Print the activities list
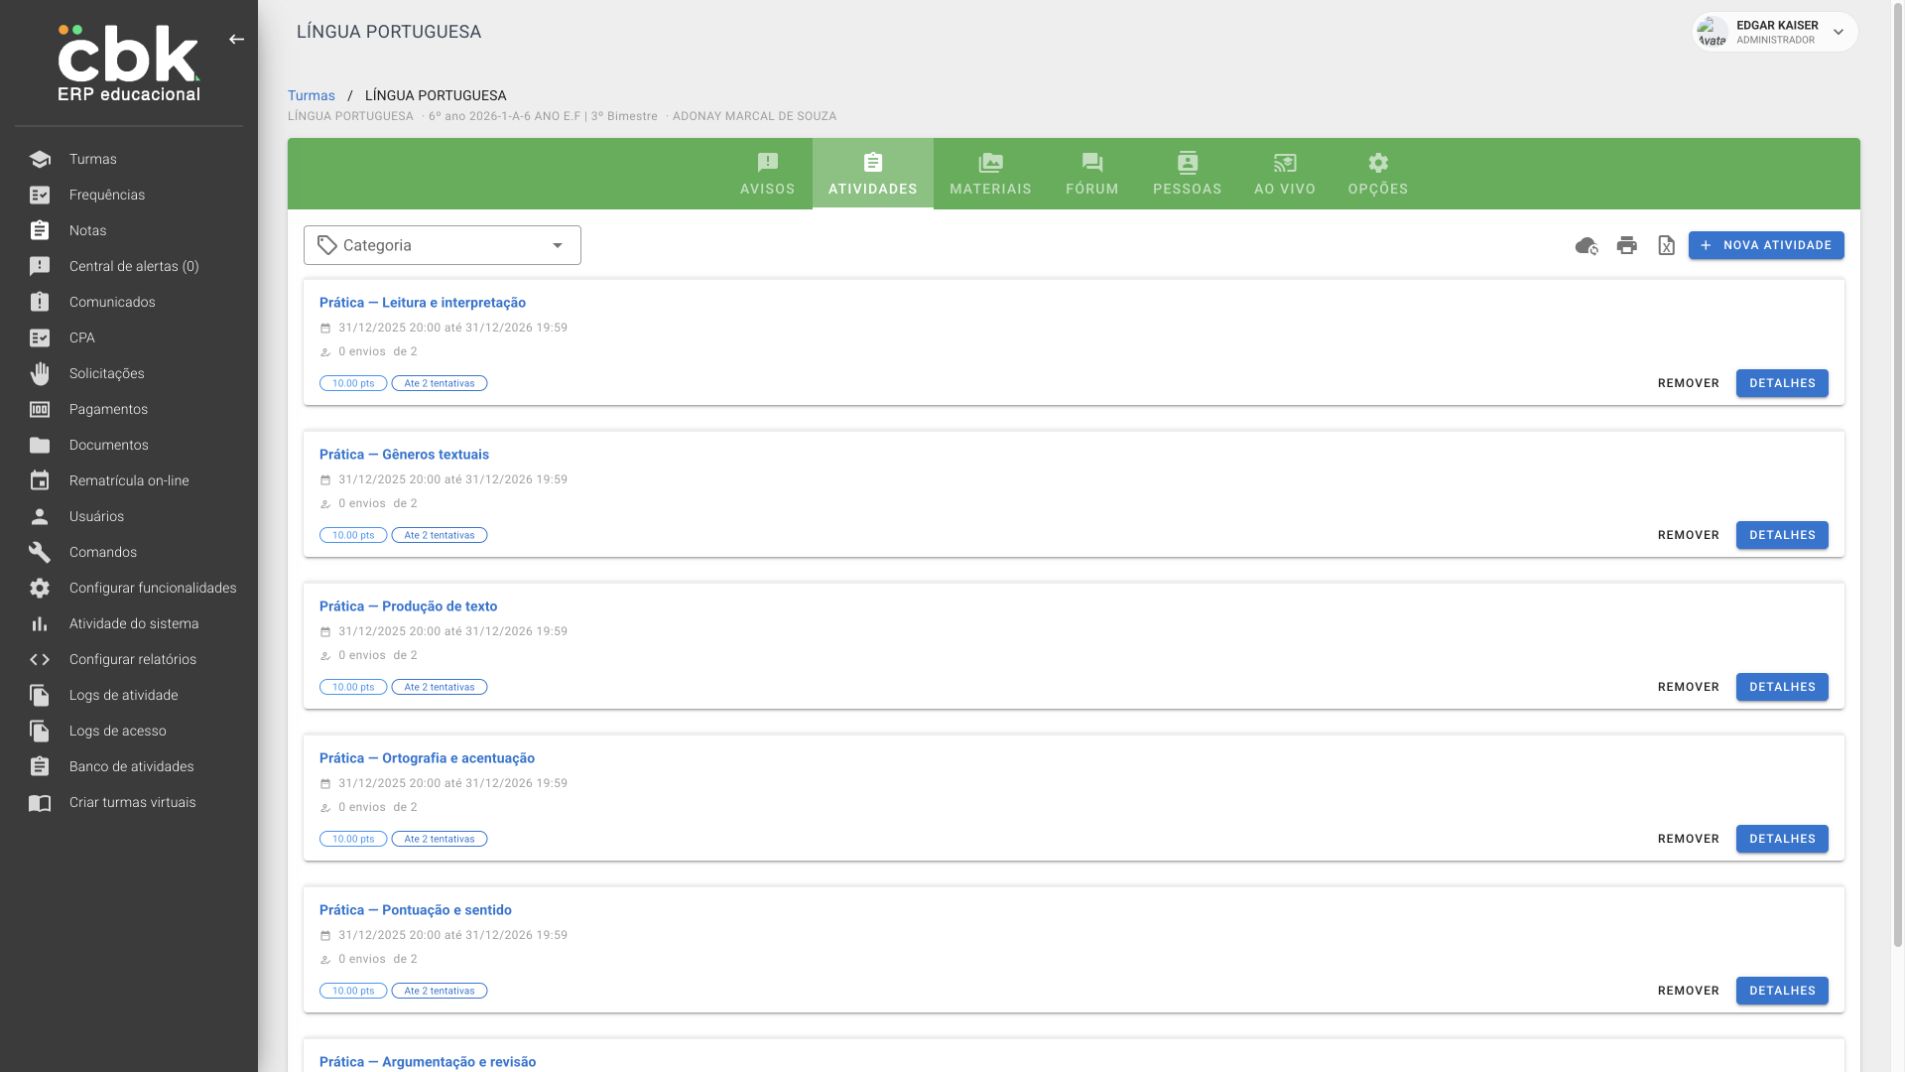Image resolution: width=1905 pixels, height=1072 pixels. click(x=1627, y=245)
